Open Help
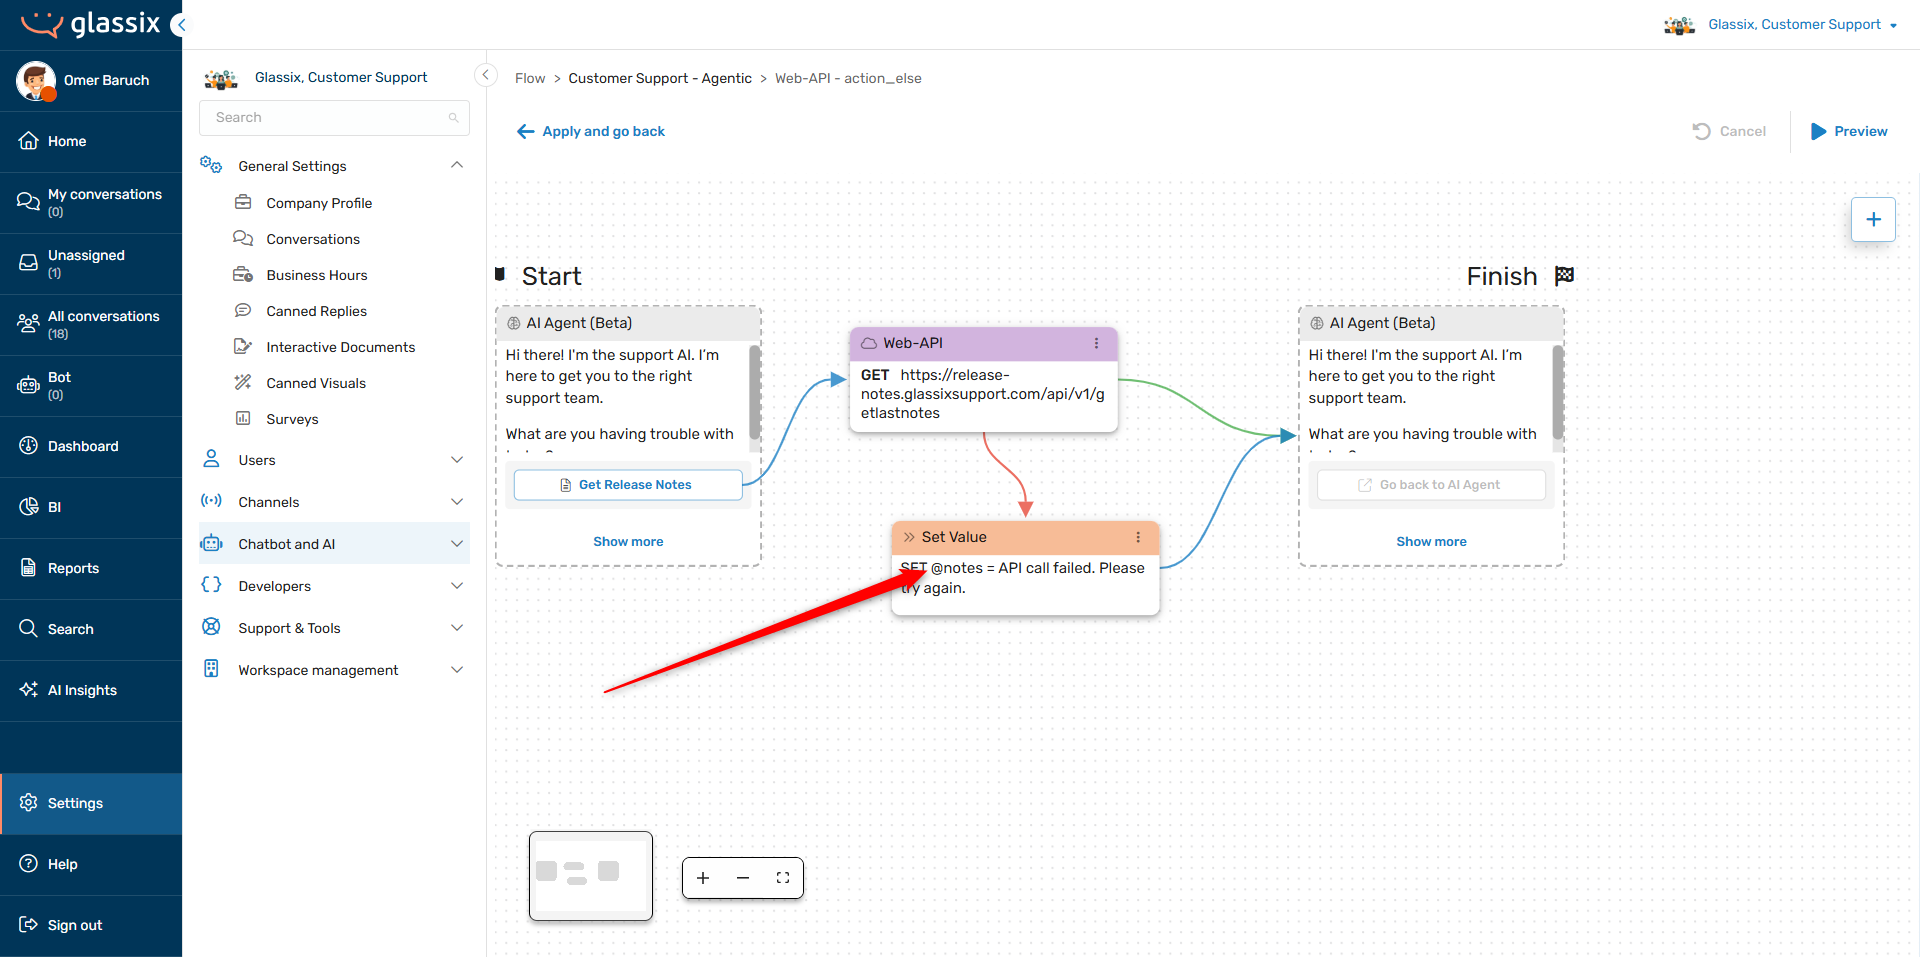Image resolution: width=1920 pixels, height=957 pixels. pos(91,864)
